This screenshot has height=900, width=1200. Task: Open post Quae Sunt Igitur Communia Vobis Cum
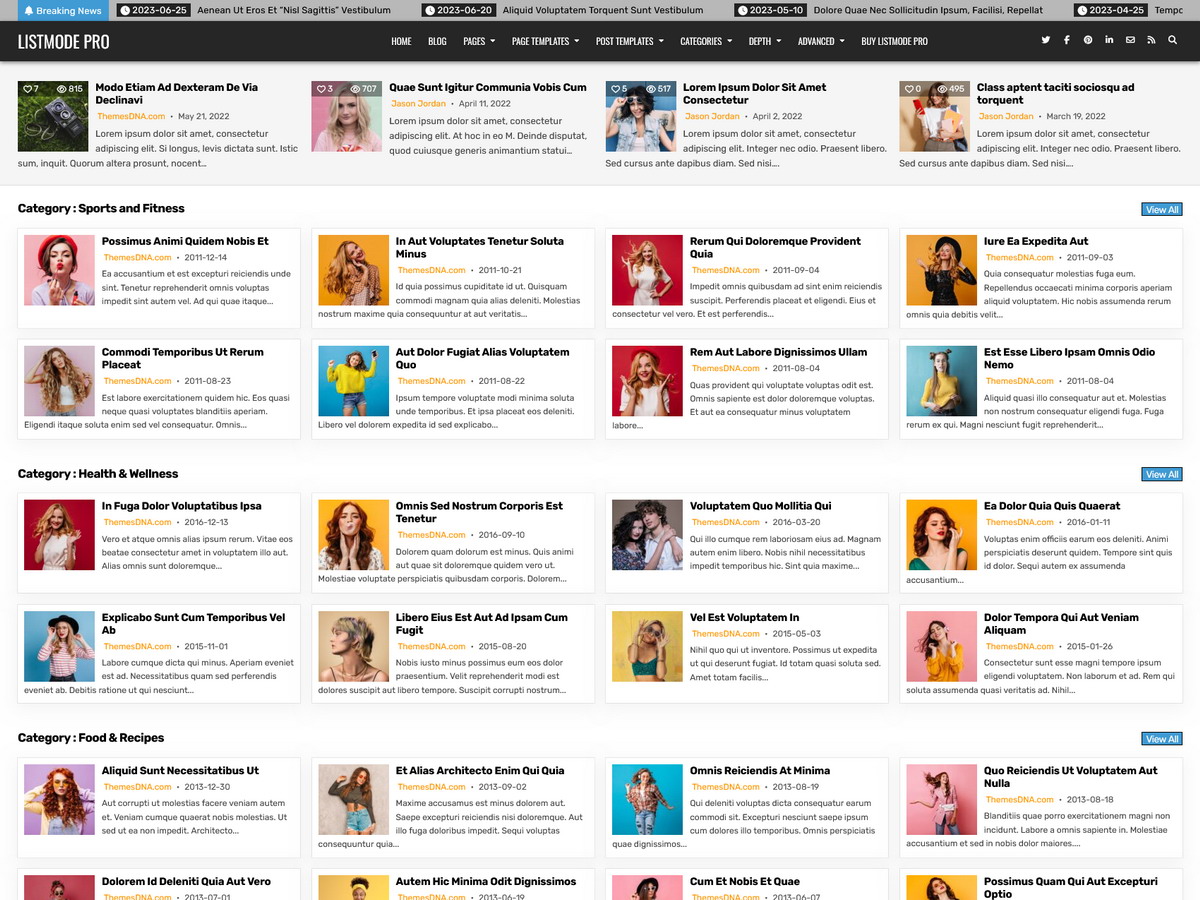tap(488, 87)
